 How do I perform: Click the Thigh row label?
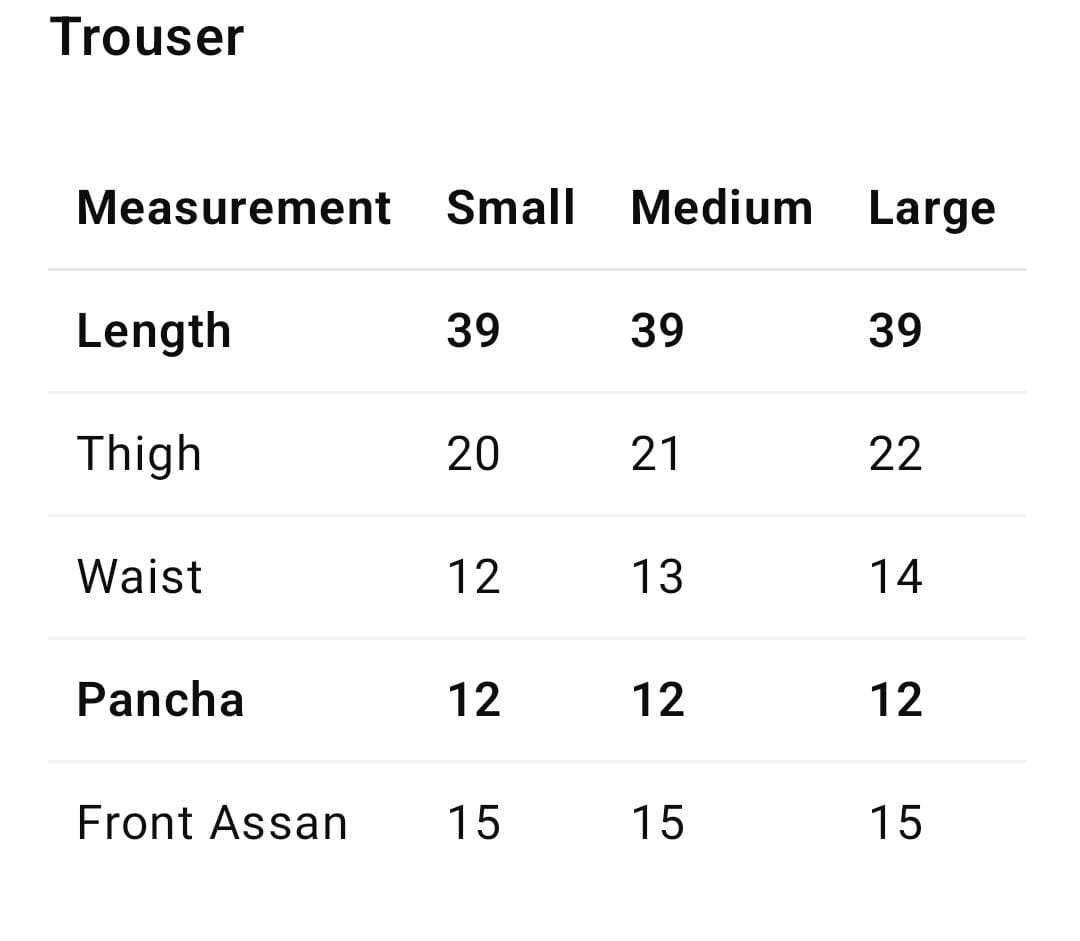(x=139, y=455)
